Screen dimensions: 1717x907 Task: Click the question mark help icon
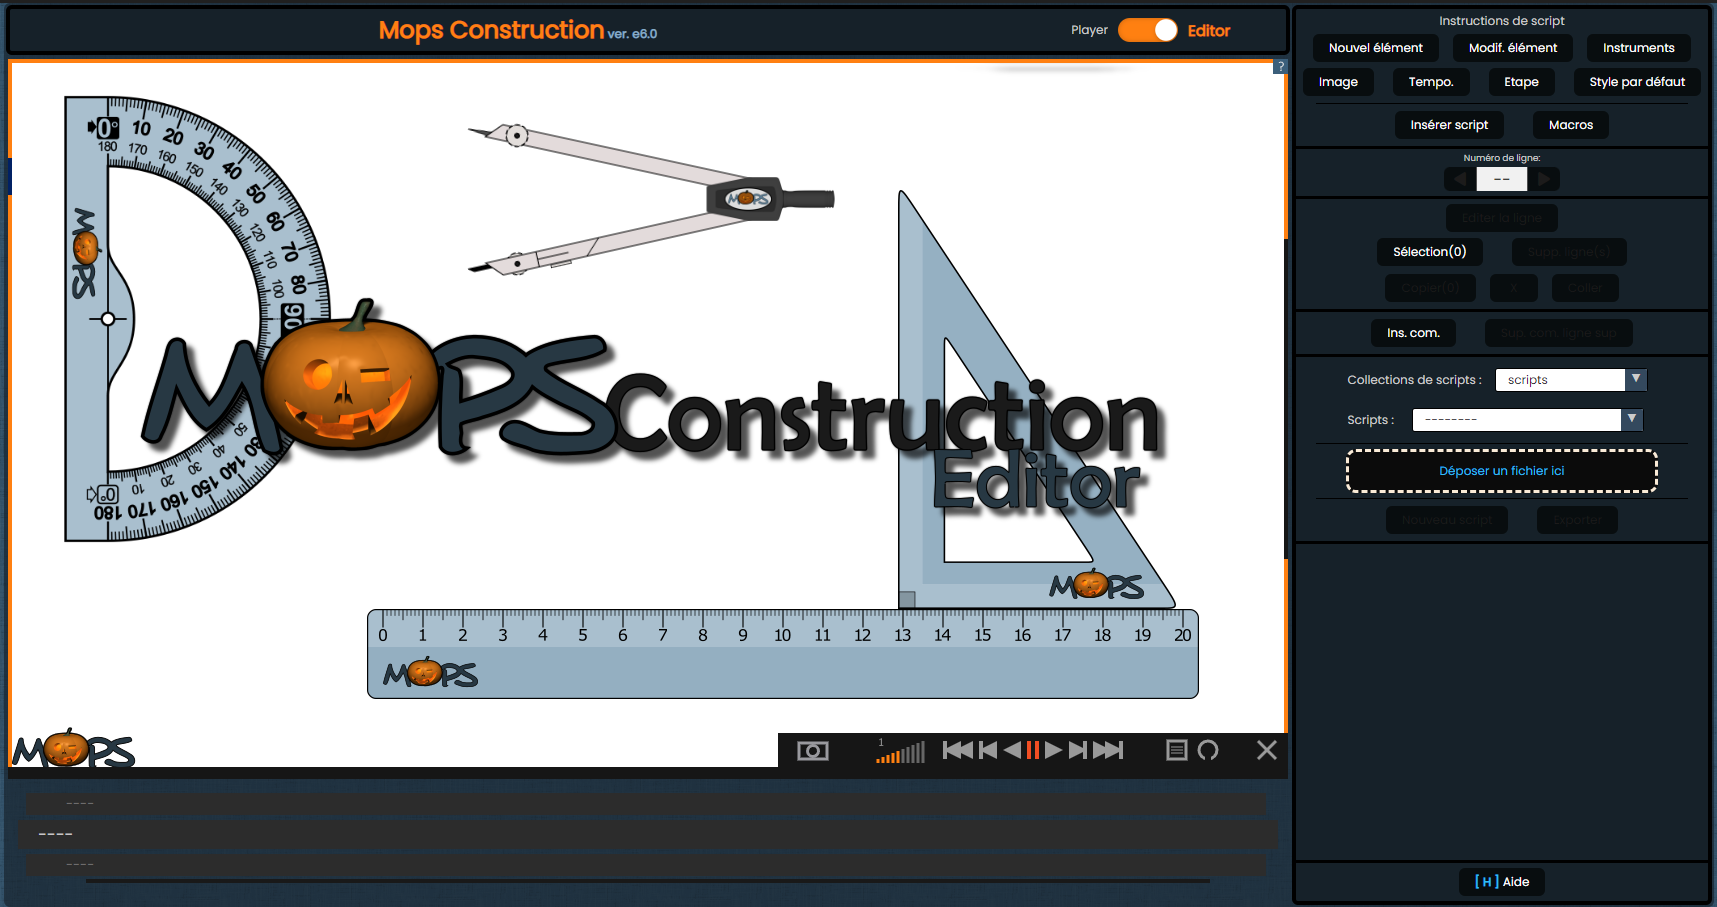(1280, 67)
